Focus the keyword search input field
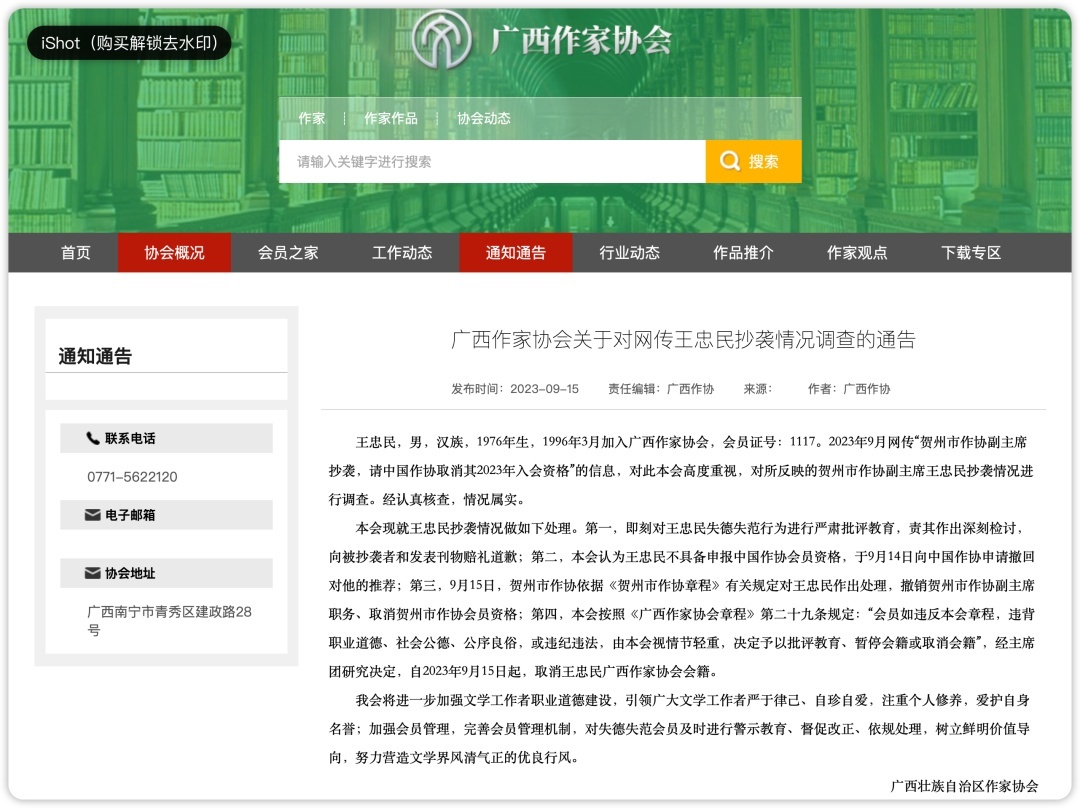 [490, 161]
